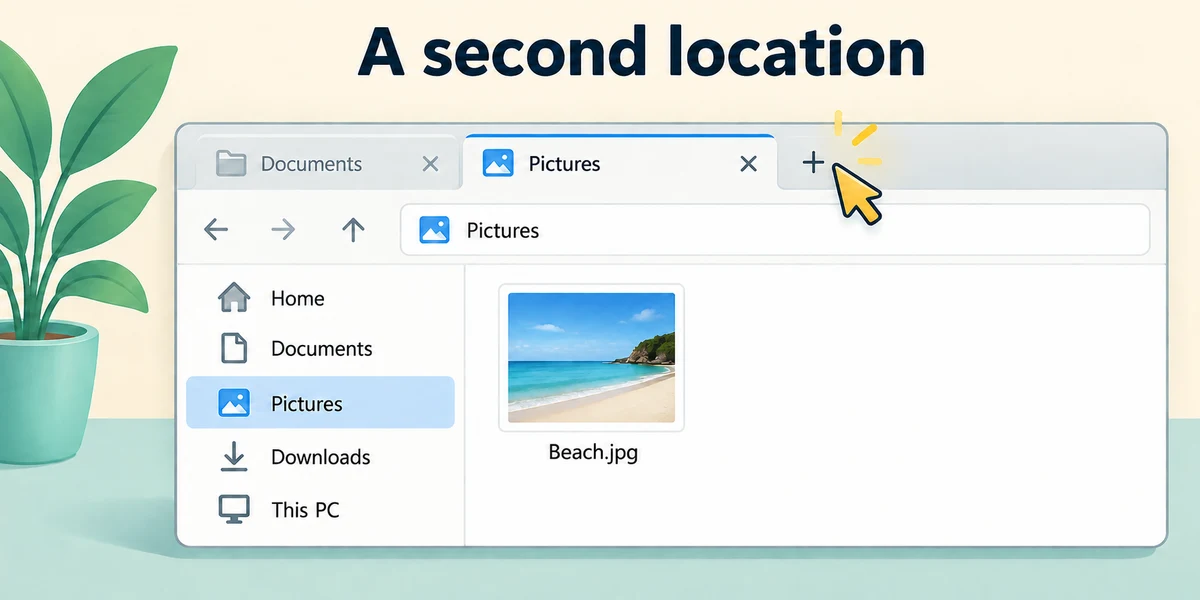The image size is (1200, 600).
Task: Click the Downloads arrow icon
Action: [233, 456]
